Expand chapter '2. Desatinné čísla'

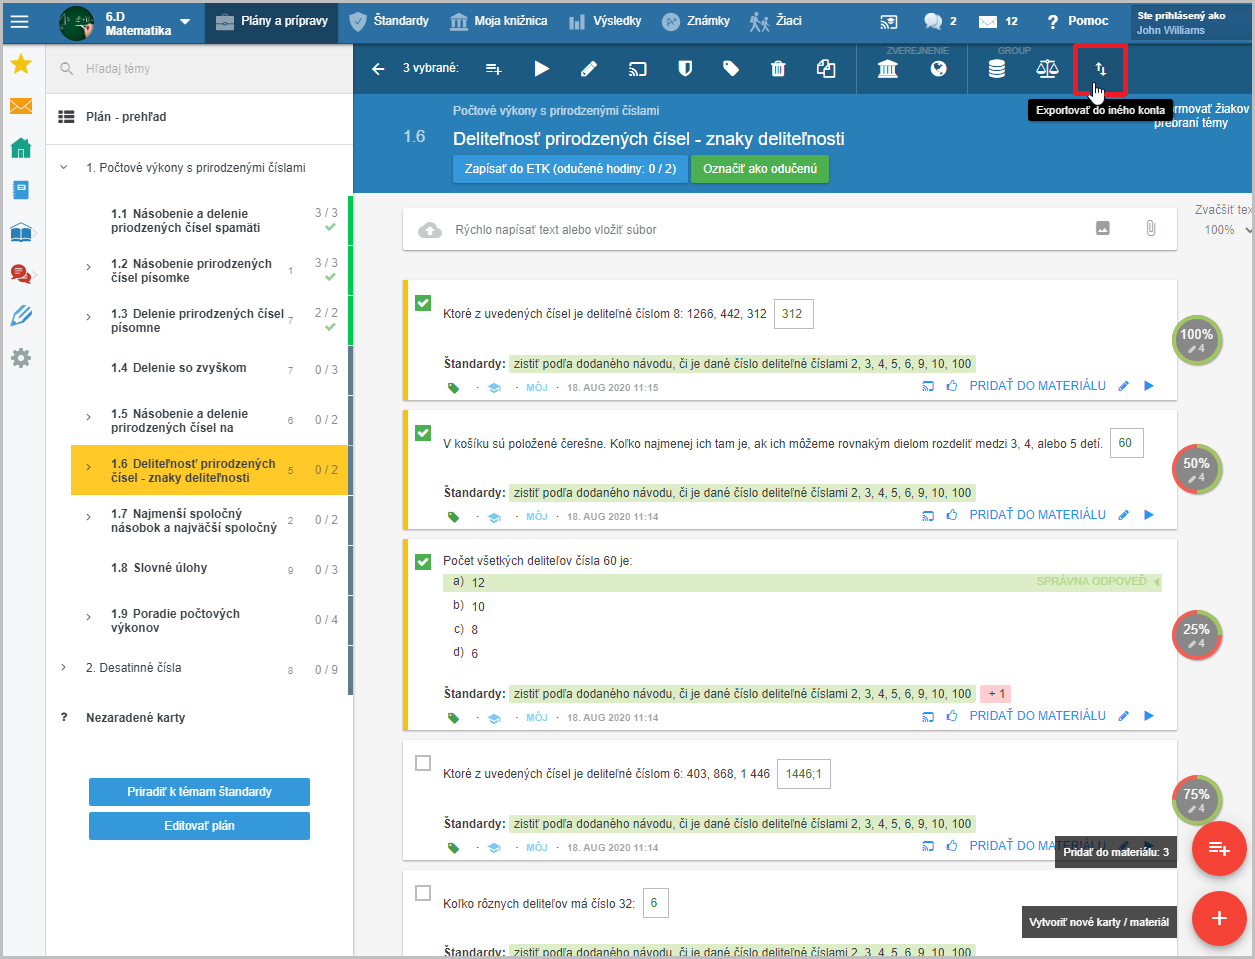click(63, 668)
